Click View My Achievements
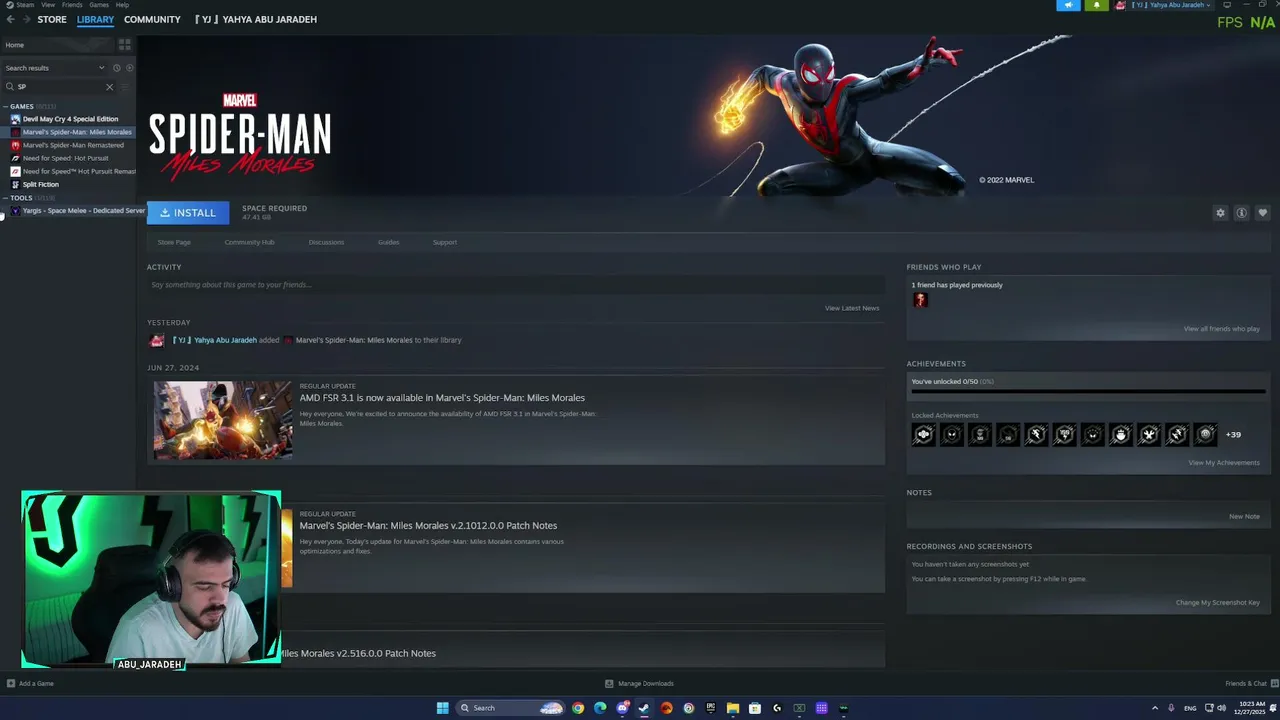Image resolution: width=1280 pixels, height=720 pixels. click(x=1224, y=463)
